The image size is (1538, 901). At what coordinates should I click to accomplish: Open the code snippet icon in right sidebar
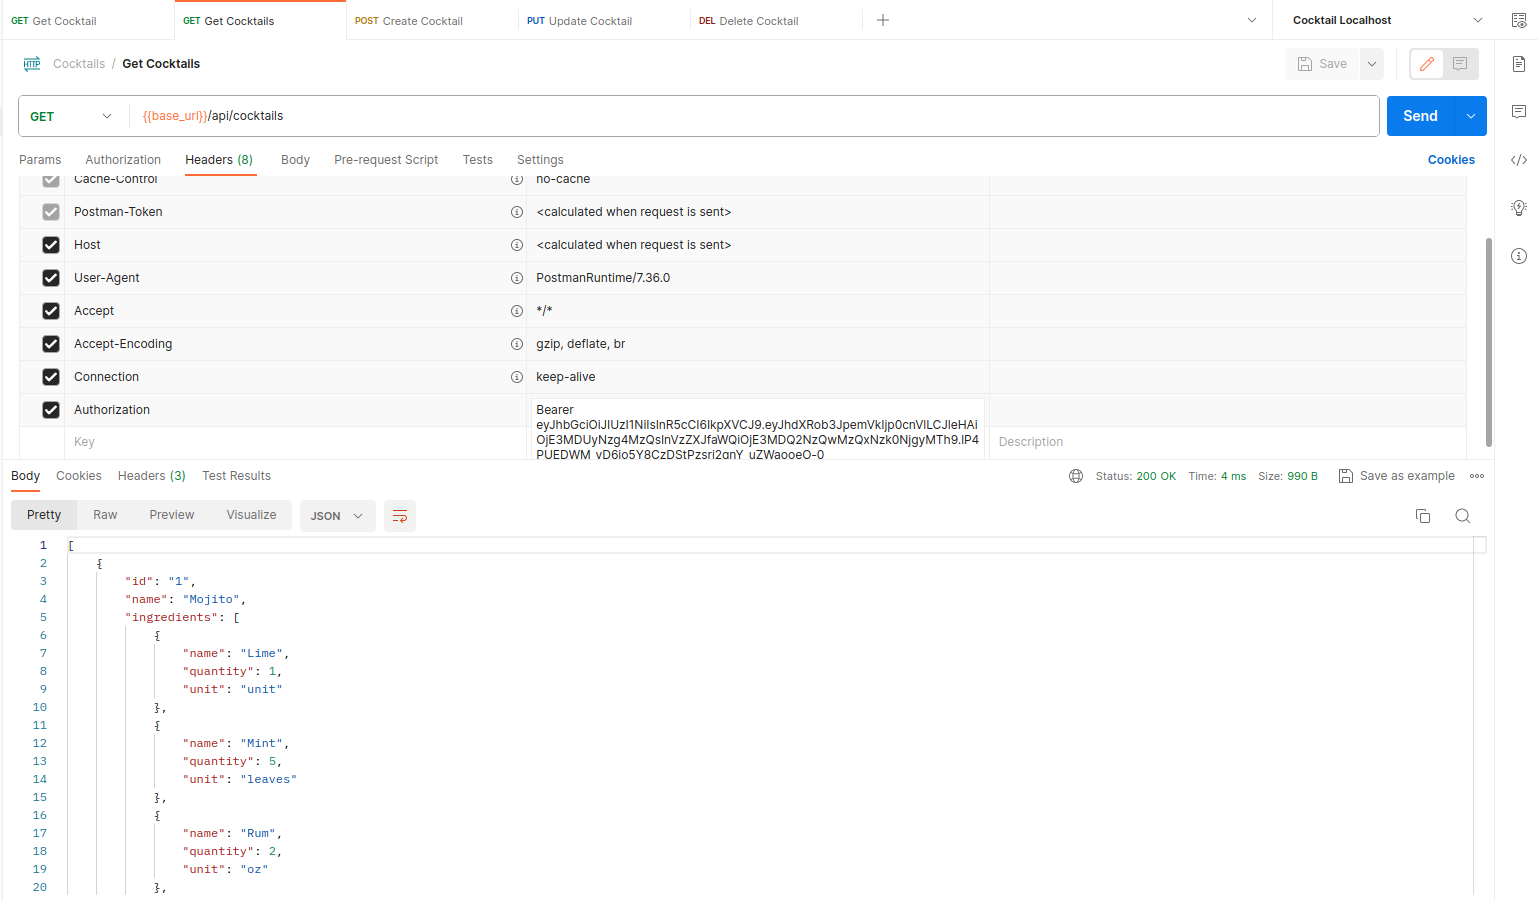1519,160
